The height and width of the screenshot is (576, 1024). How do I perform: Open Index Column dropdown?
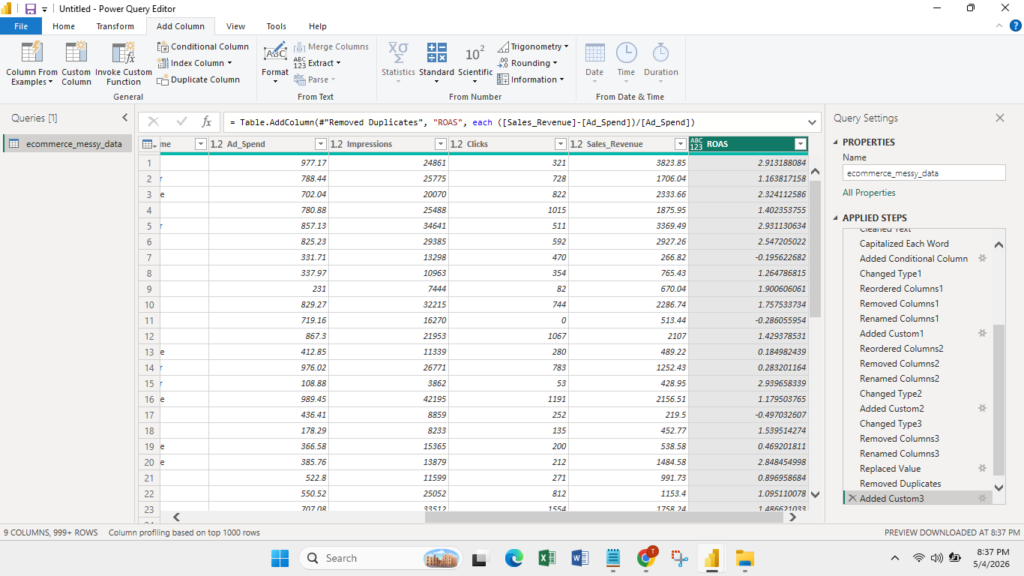tap(195, 63)
